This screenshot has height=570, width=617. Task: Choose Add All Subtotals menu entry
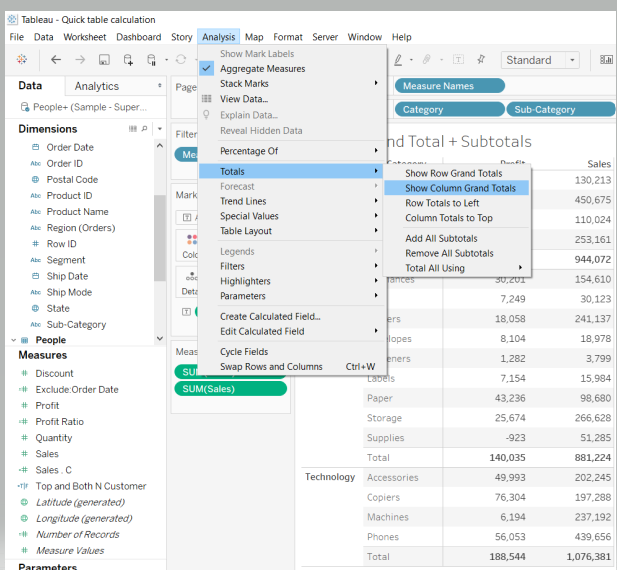click(x=441, y=238)
